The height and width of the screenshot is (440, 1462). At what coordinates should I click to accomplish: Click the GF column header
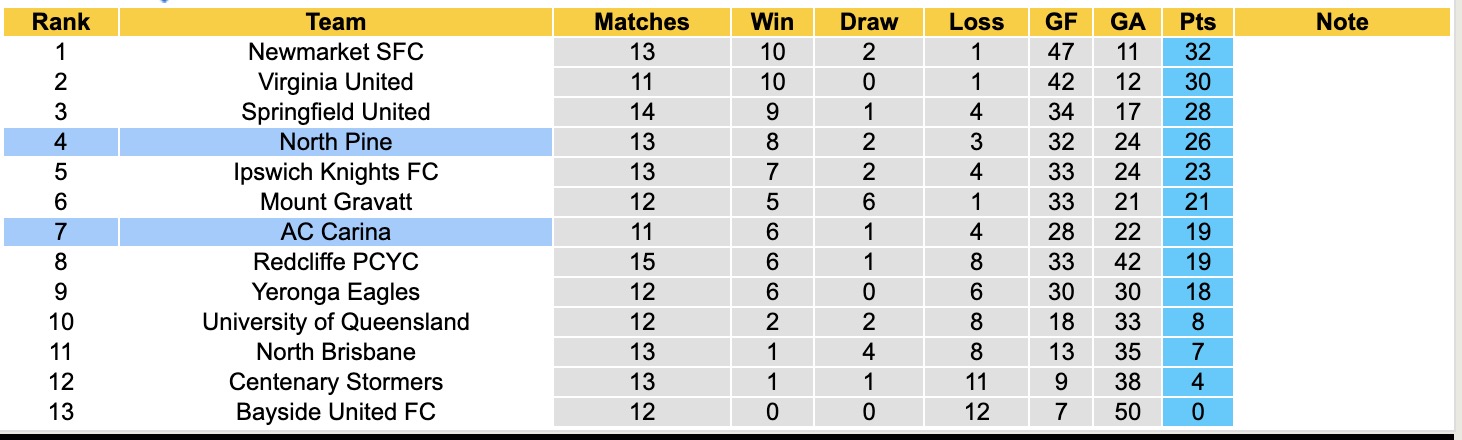pos(1062,22)
